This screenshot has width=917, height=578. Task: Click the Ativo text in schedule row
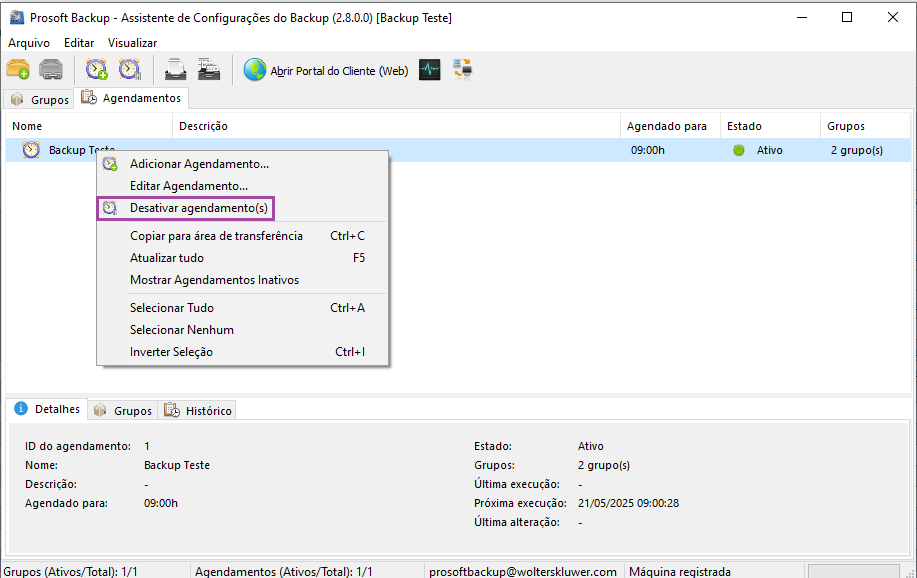(769, 150)
